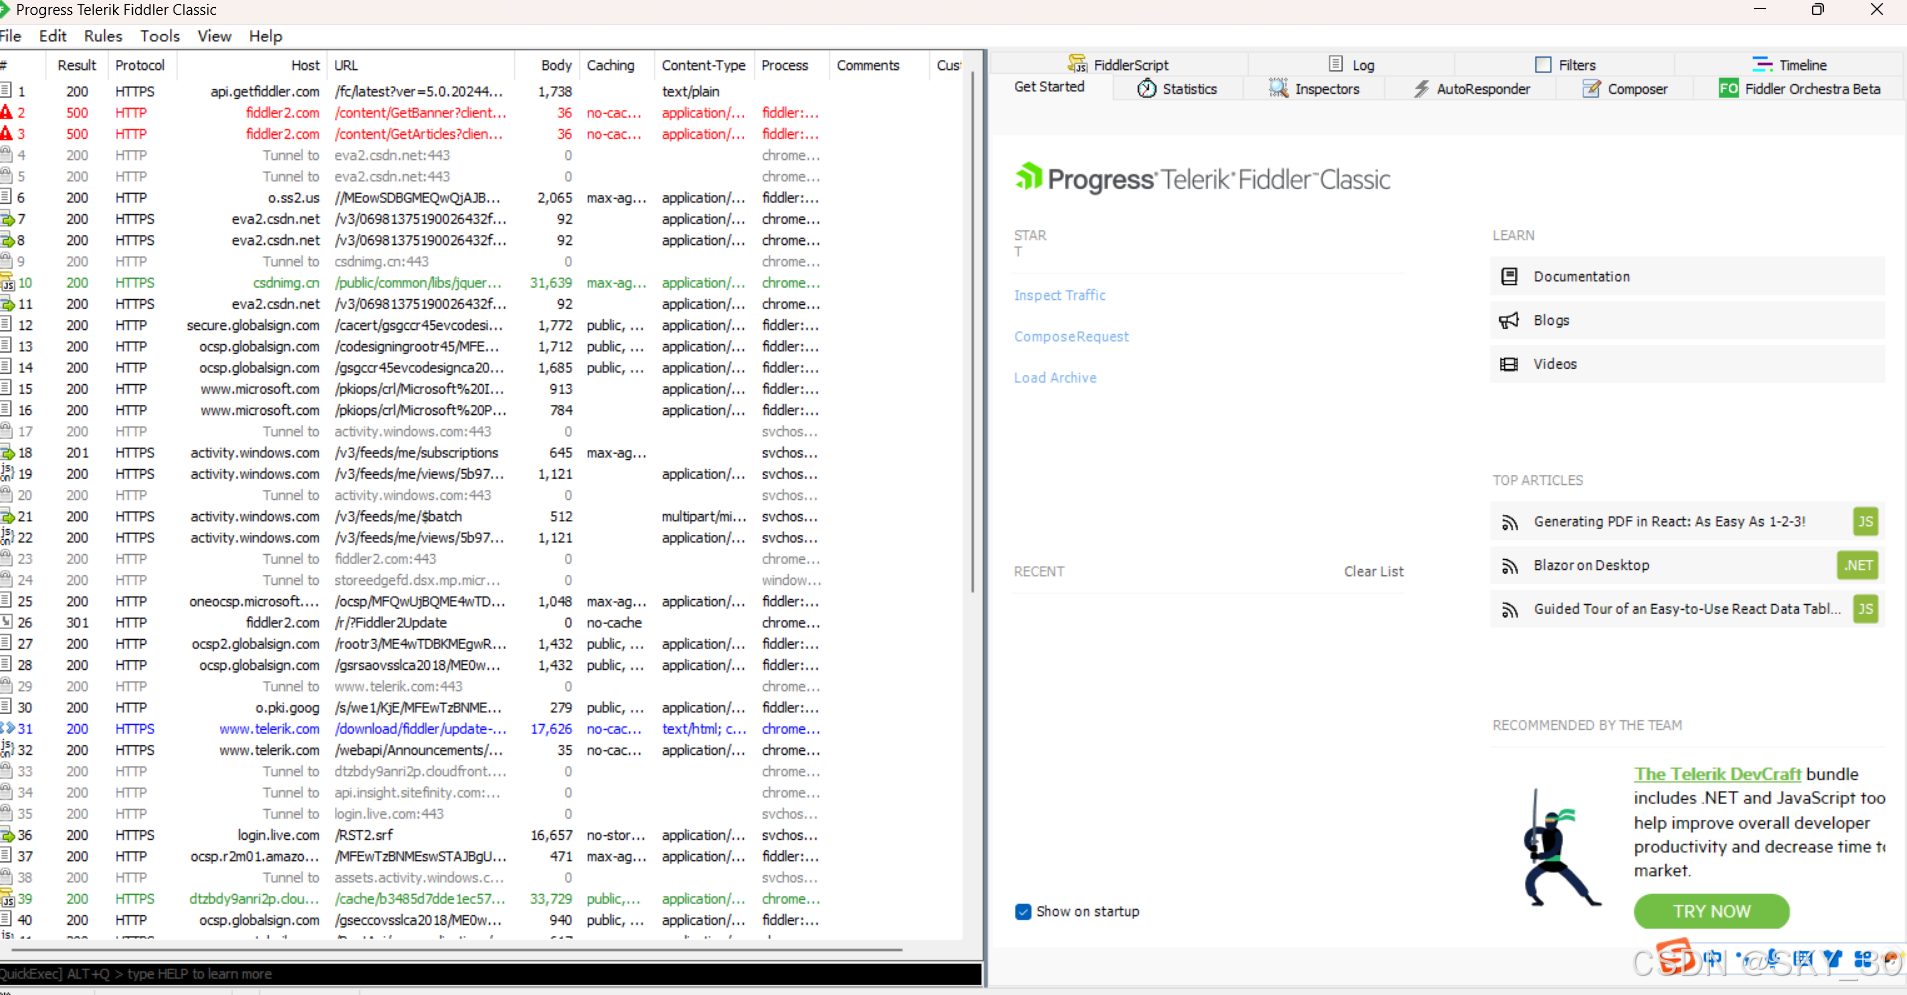Open the View menu
The height and width of the screenshot is (995, 1907).
click(x=214, y=36)
